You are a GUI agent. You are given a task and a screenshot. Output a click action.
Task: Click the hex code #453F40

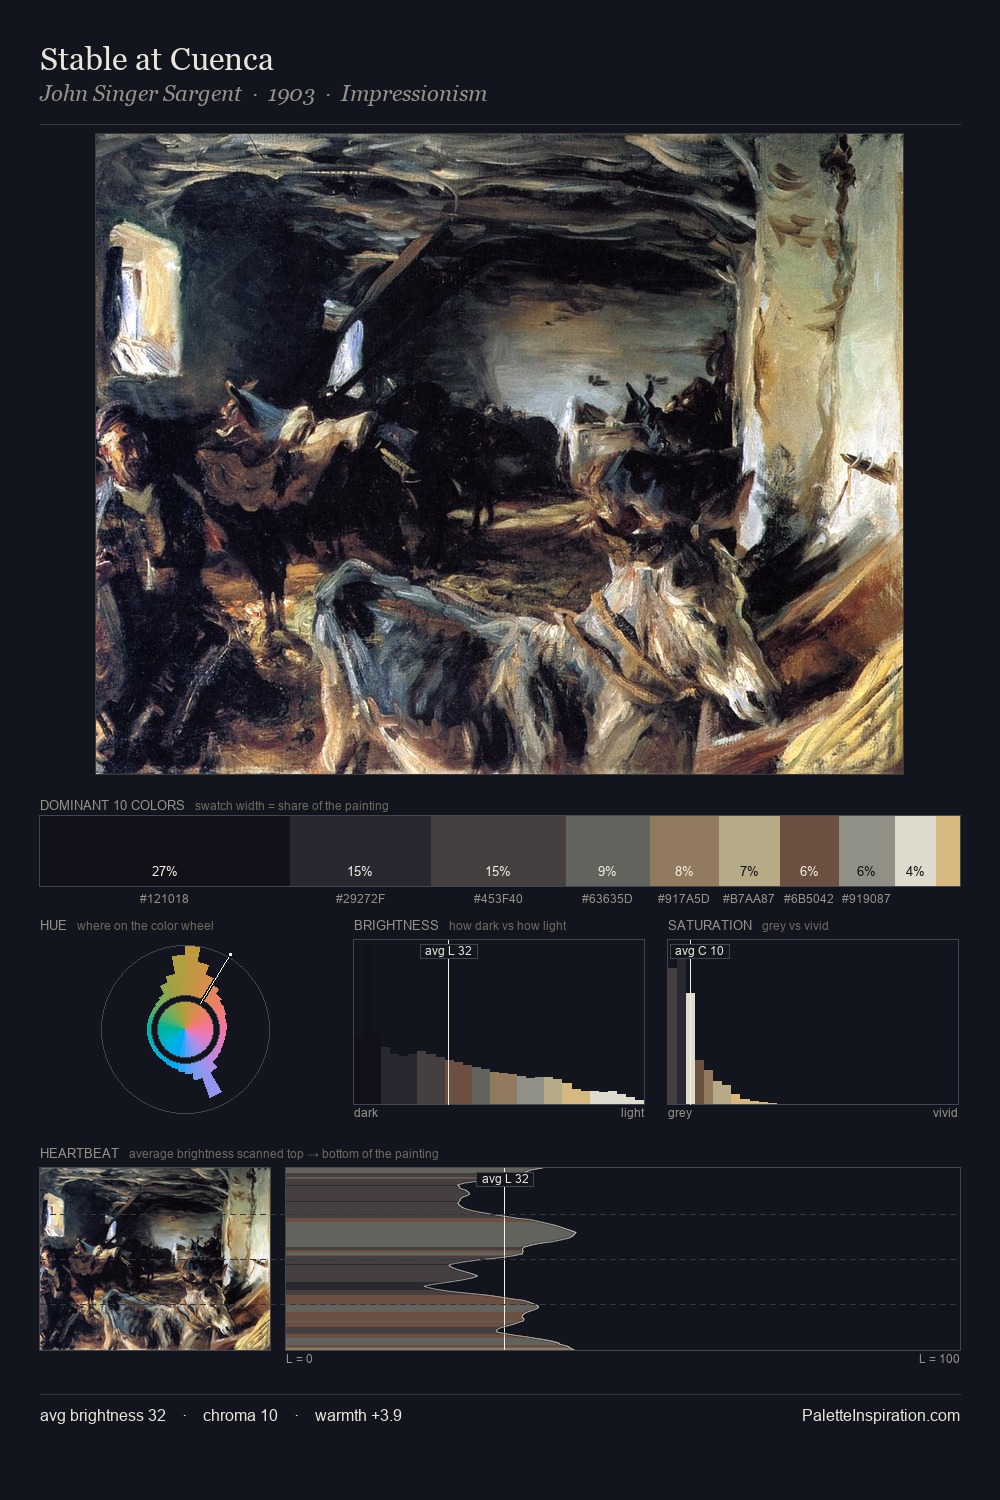[x=498, y=898]
